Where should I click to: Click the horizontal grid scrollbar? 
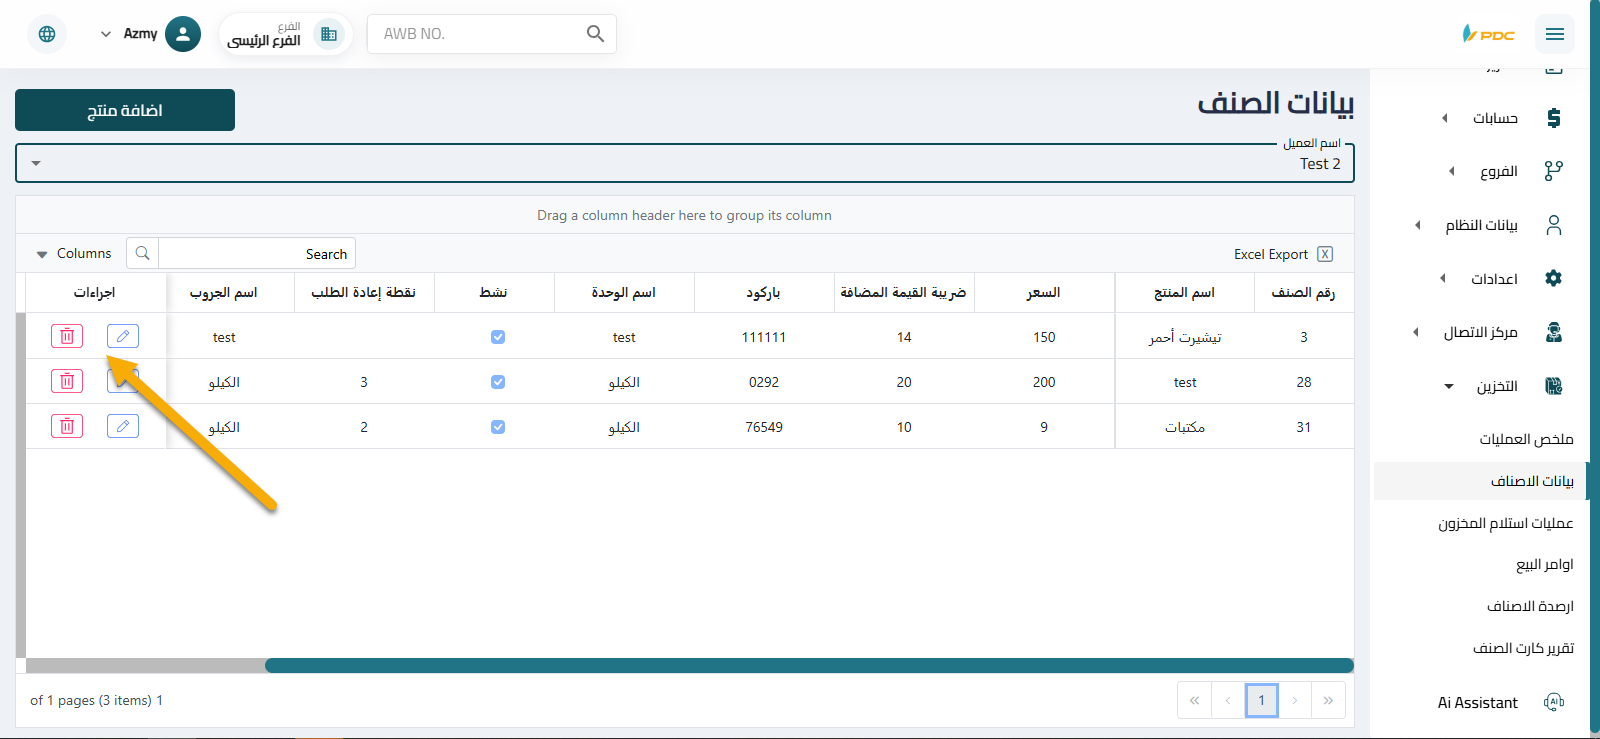click(809, 666)
